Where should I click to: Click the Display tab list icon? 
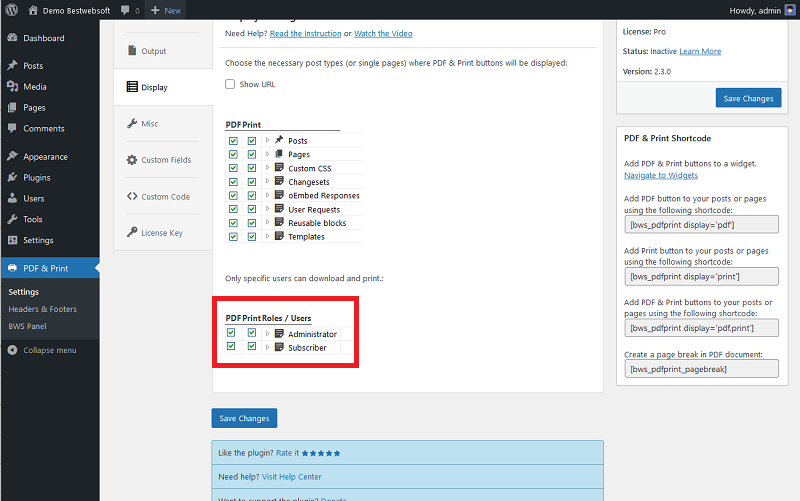(x=132, y=87)
